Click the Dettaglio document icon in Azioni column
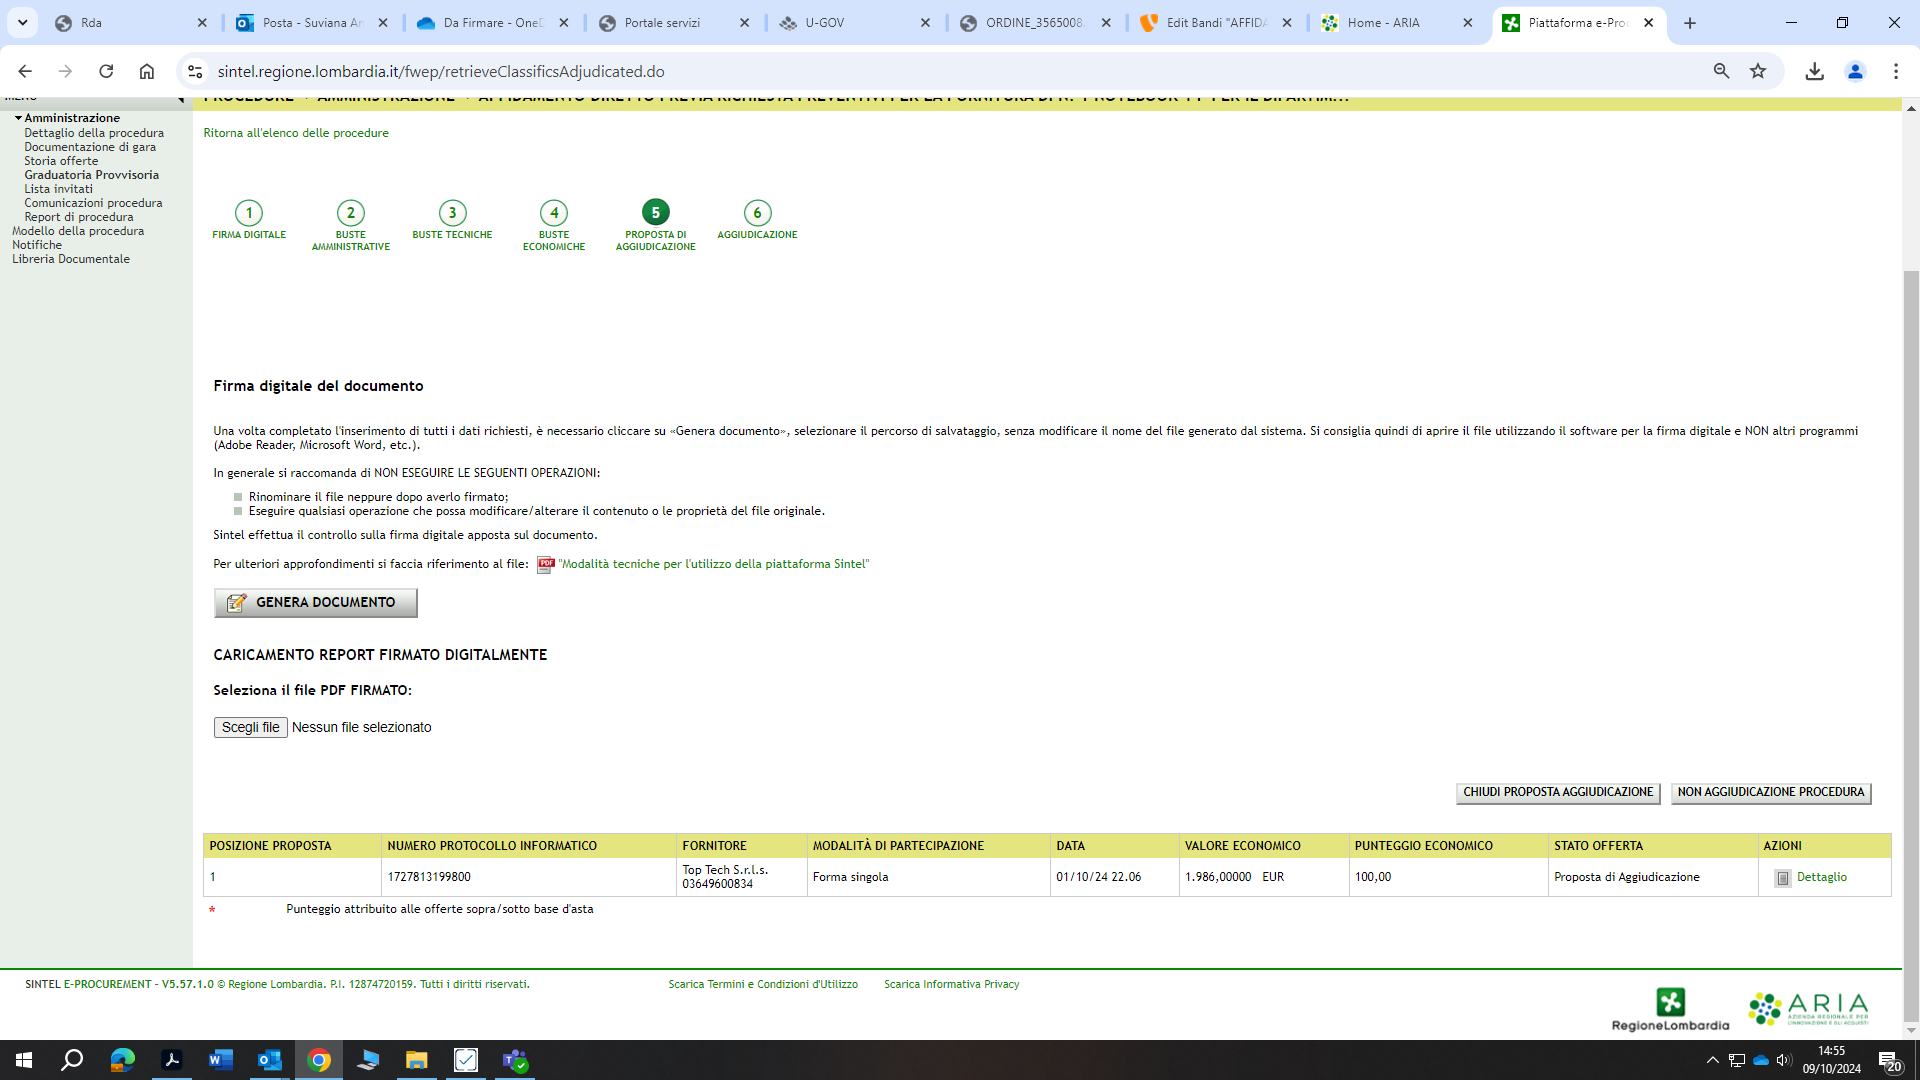Viewport: 1920px width, 1080px height. (x=1782, y=878)
